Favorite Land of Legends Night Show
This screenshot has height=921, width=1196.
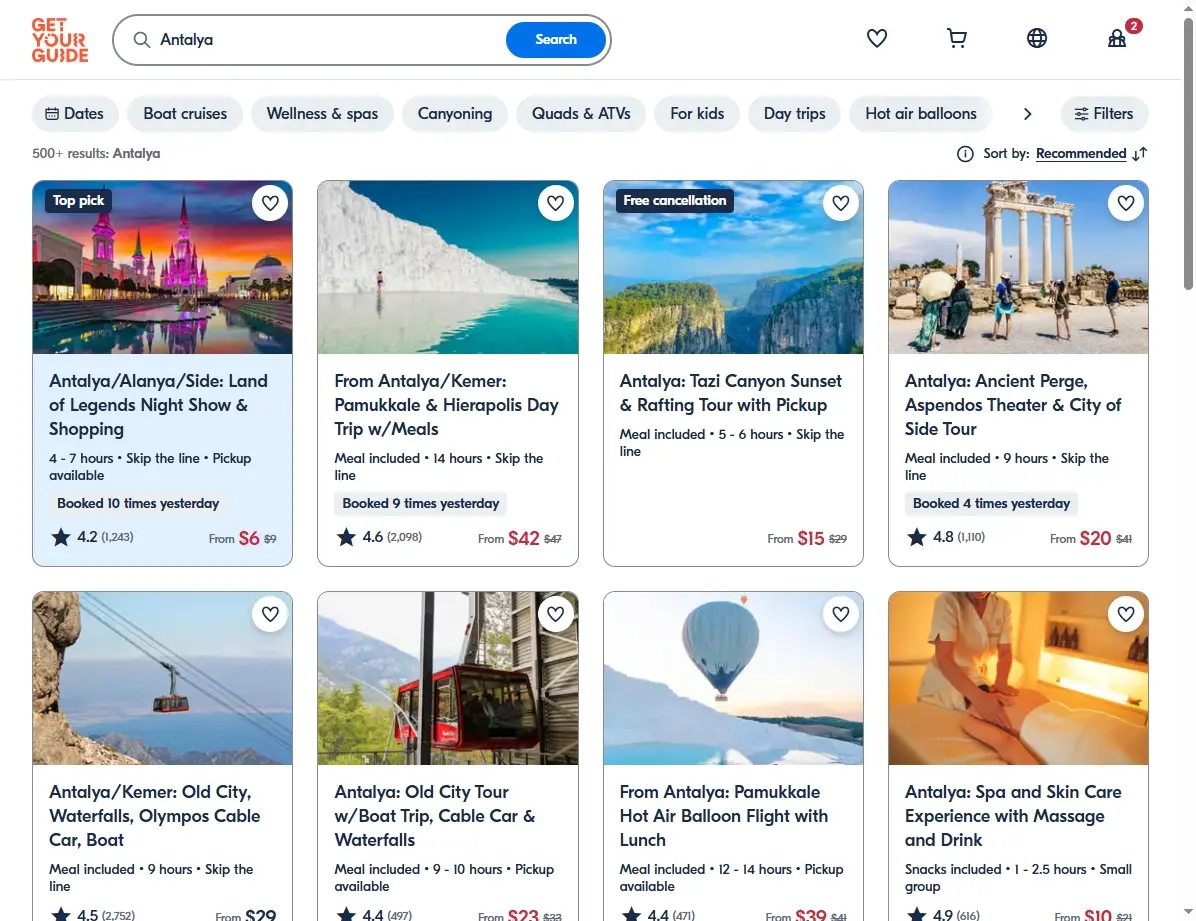coord(270,203)
